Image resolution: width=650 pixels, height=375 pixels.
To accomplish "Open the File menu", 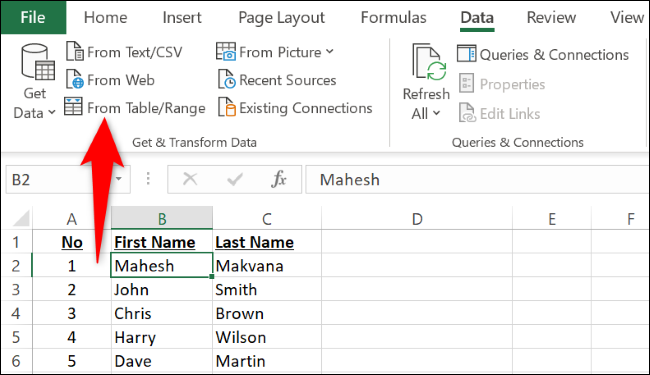I will click(x=33, y=17).
